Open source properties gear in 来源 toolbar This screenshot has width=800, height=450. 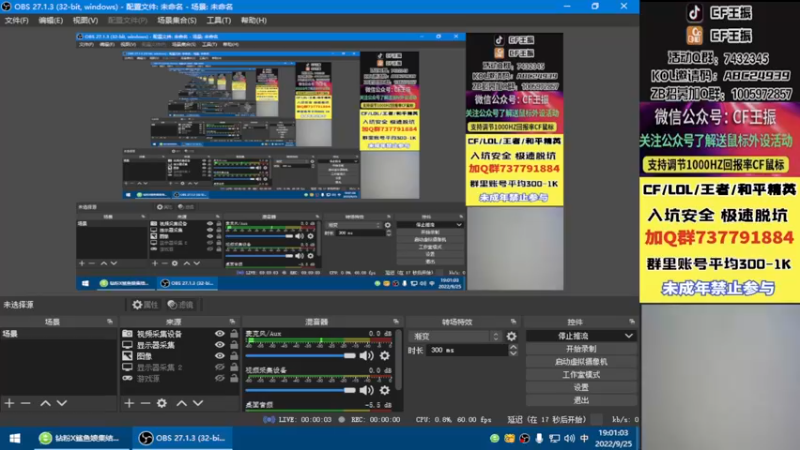162,403
